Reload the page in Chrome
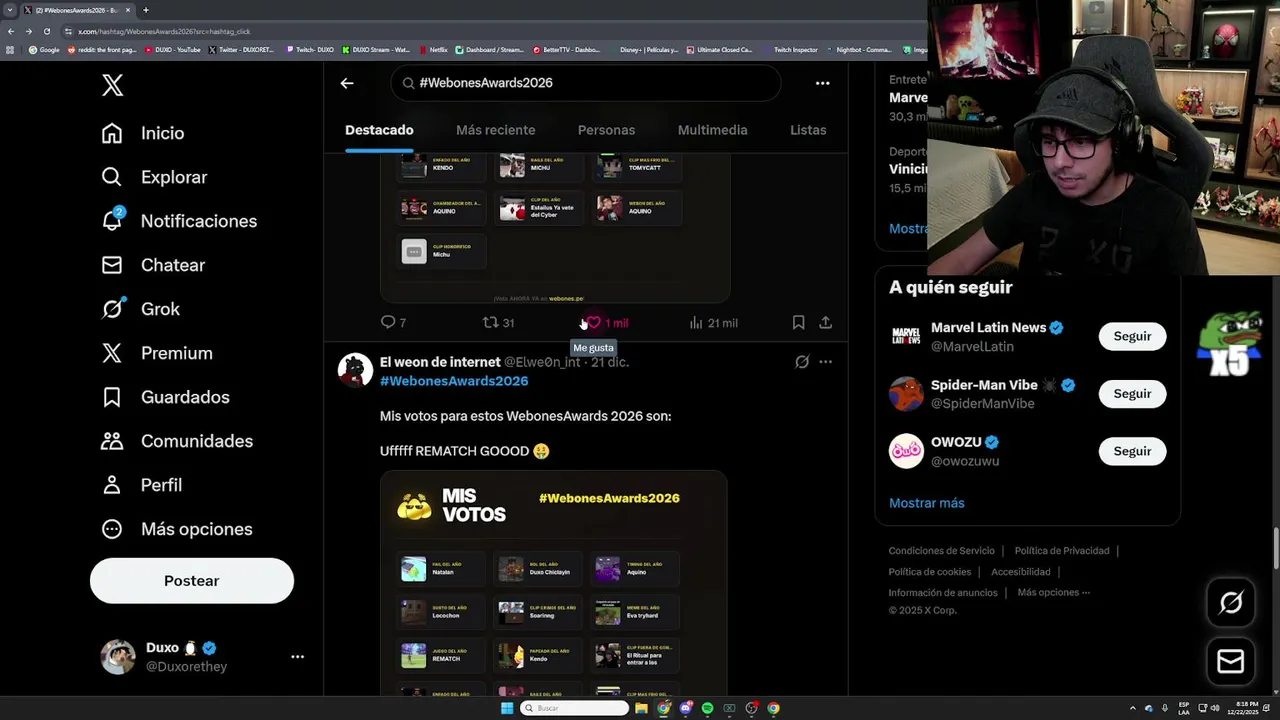The width and height of the screenshot is (1280, 720). coord(46,31)
